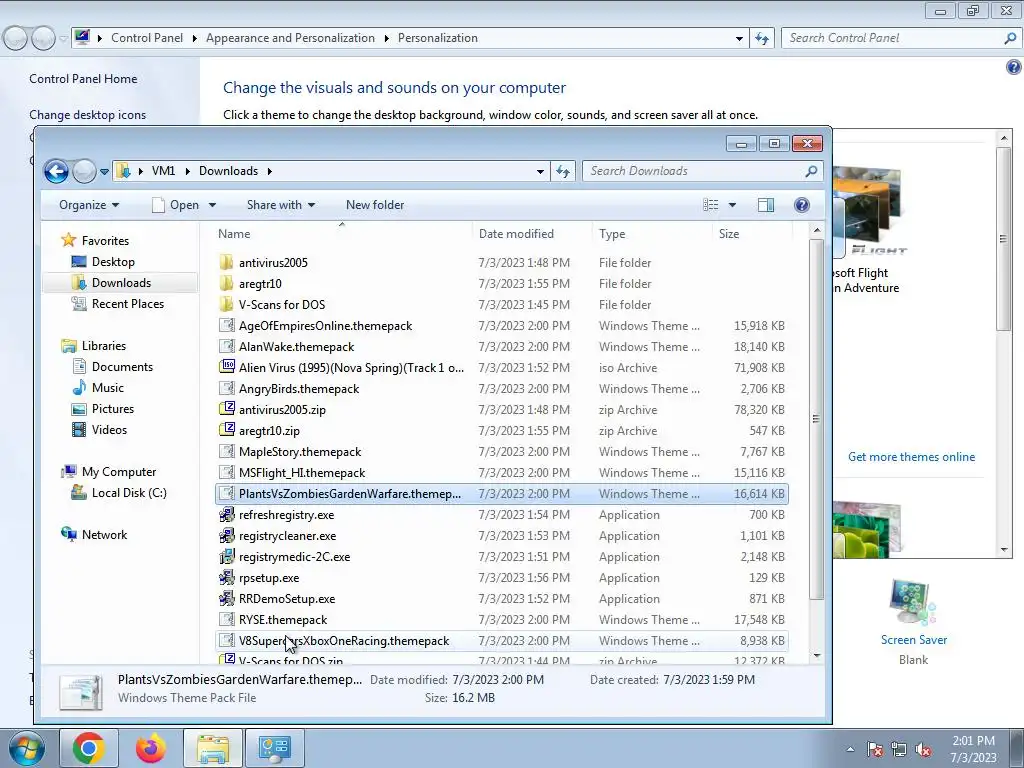Sort by Type column header

click(612, 234)
